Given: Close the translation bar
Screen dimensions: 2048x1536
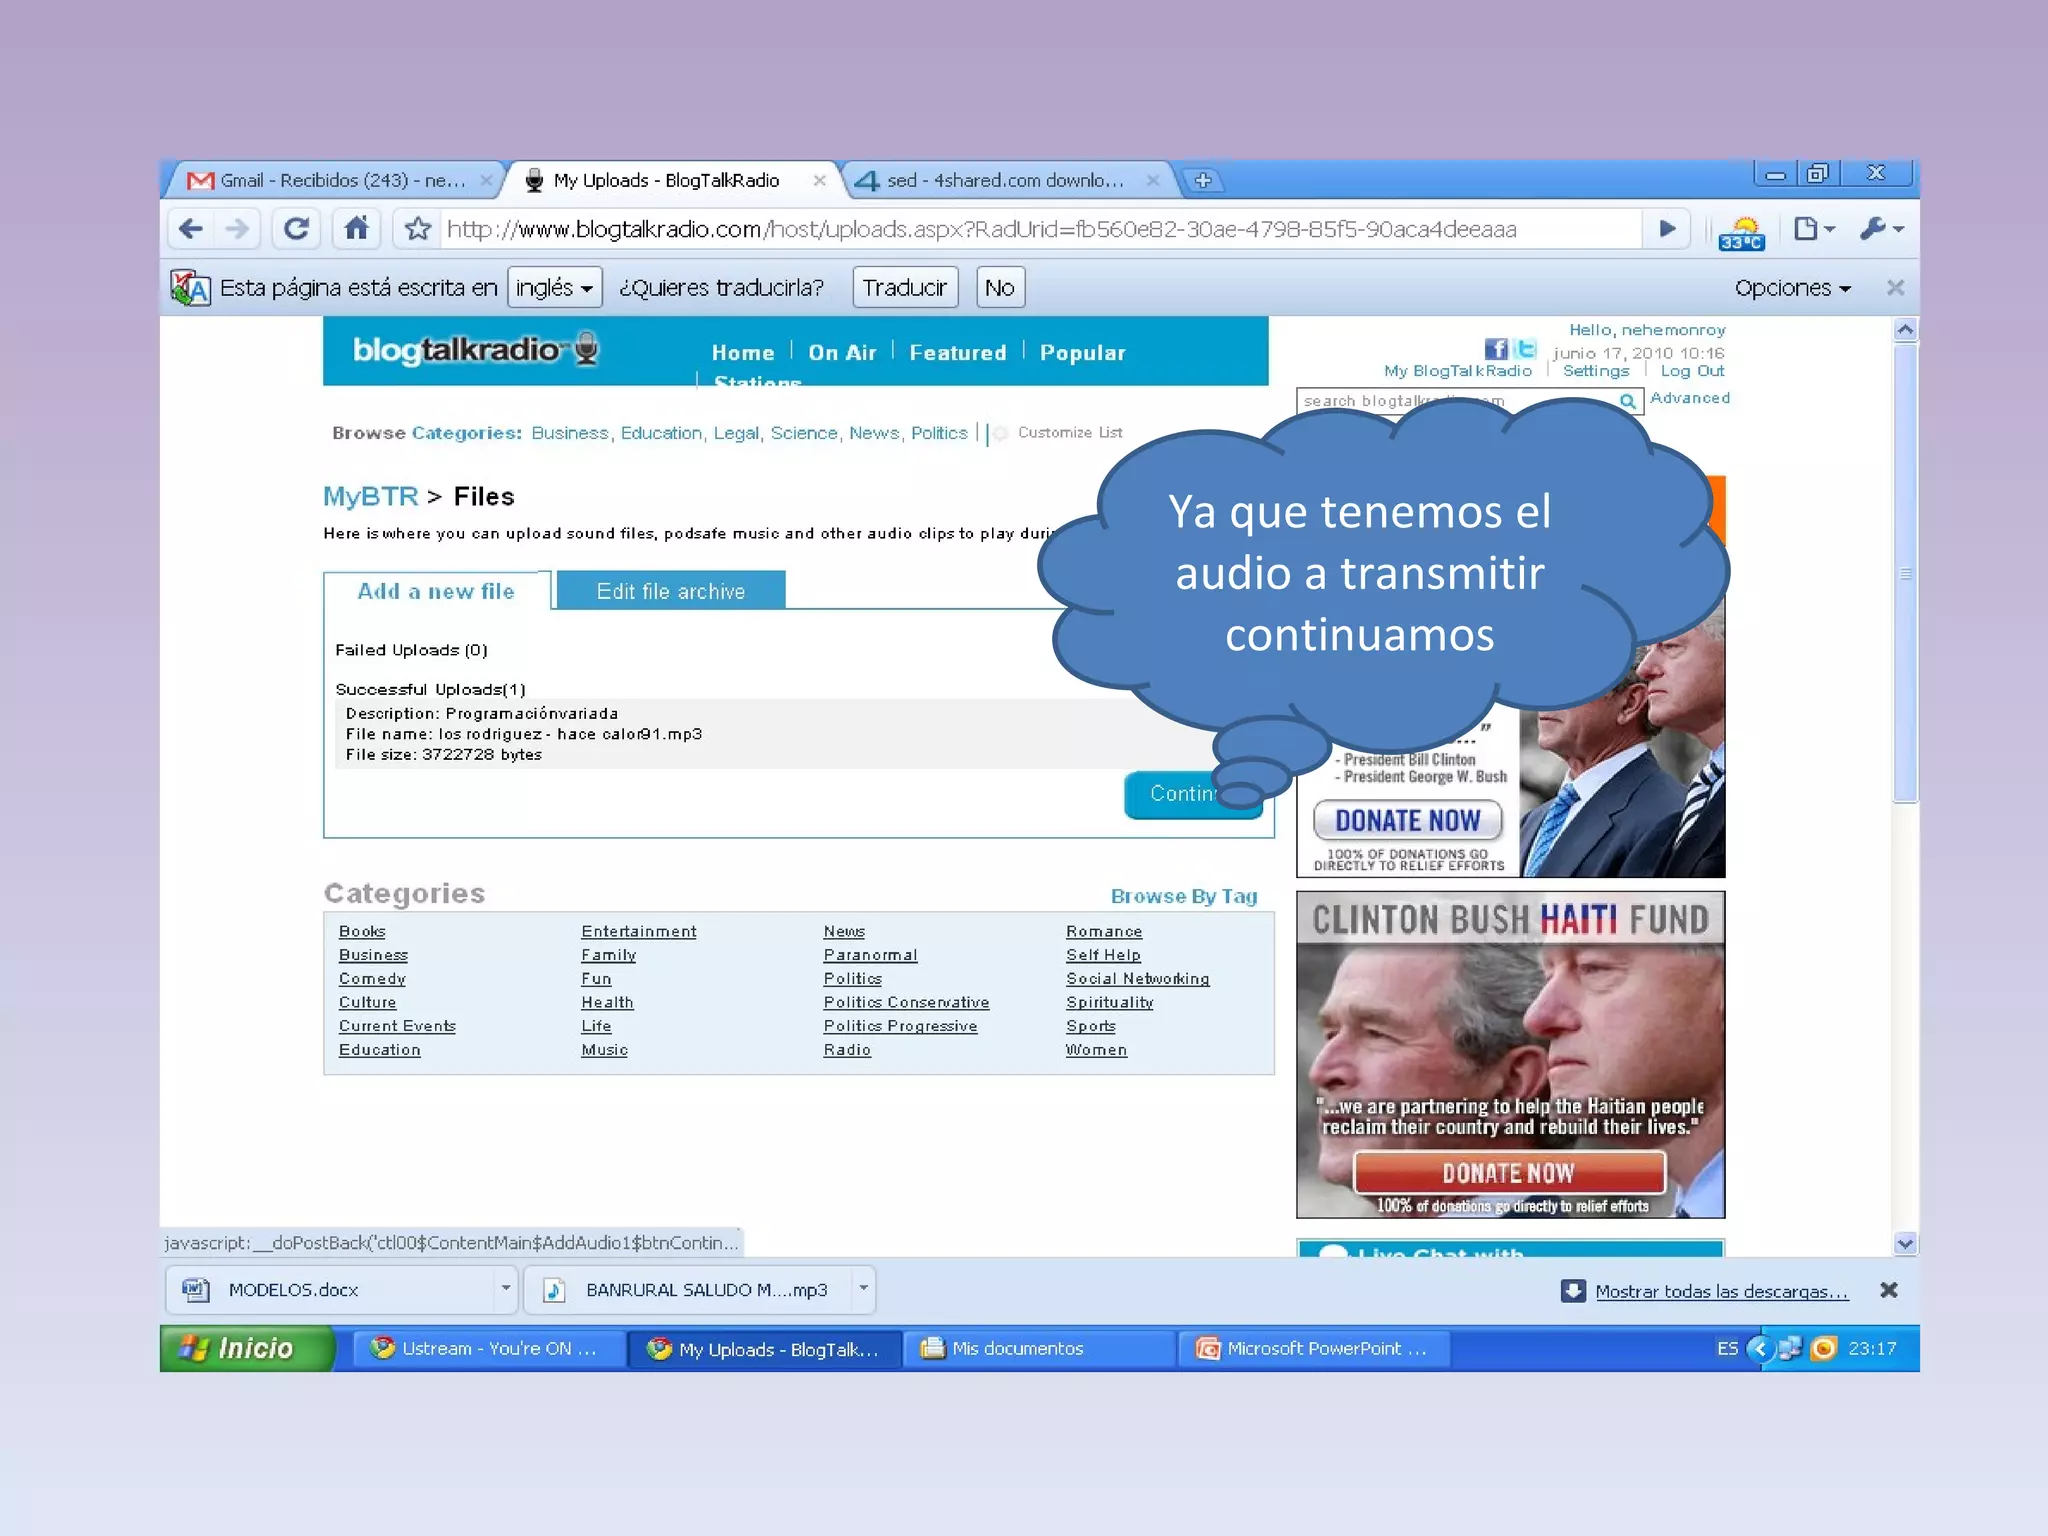Looking at the screenshot, I should click(1894, 288).
